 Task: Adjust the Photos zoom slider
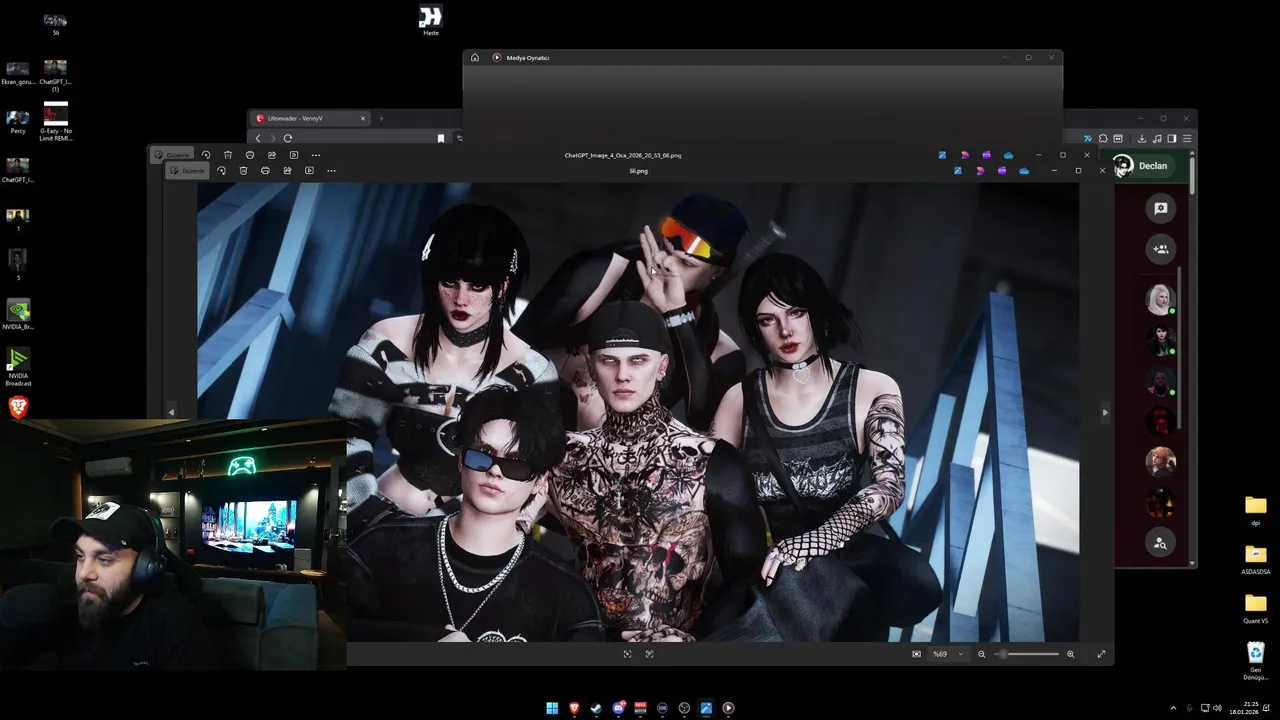[1026, 654]
